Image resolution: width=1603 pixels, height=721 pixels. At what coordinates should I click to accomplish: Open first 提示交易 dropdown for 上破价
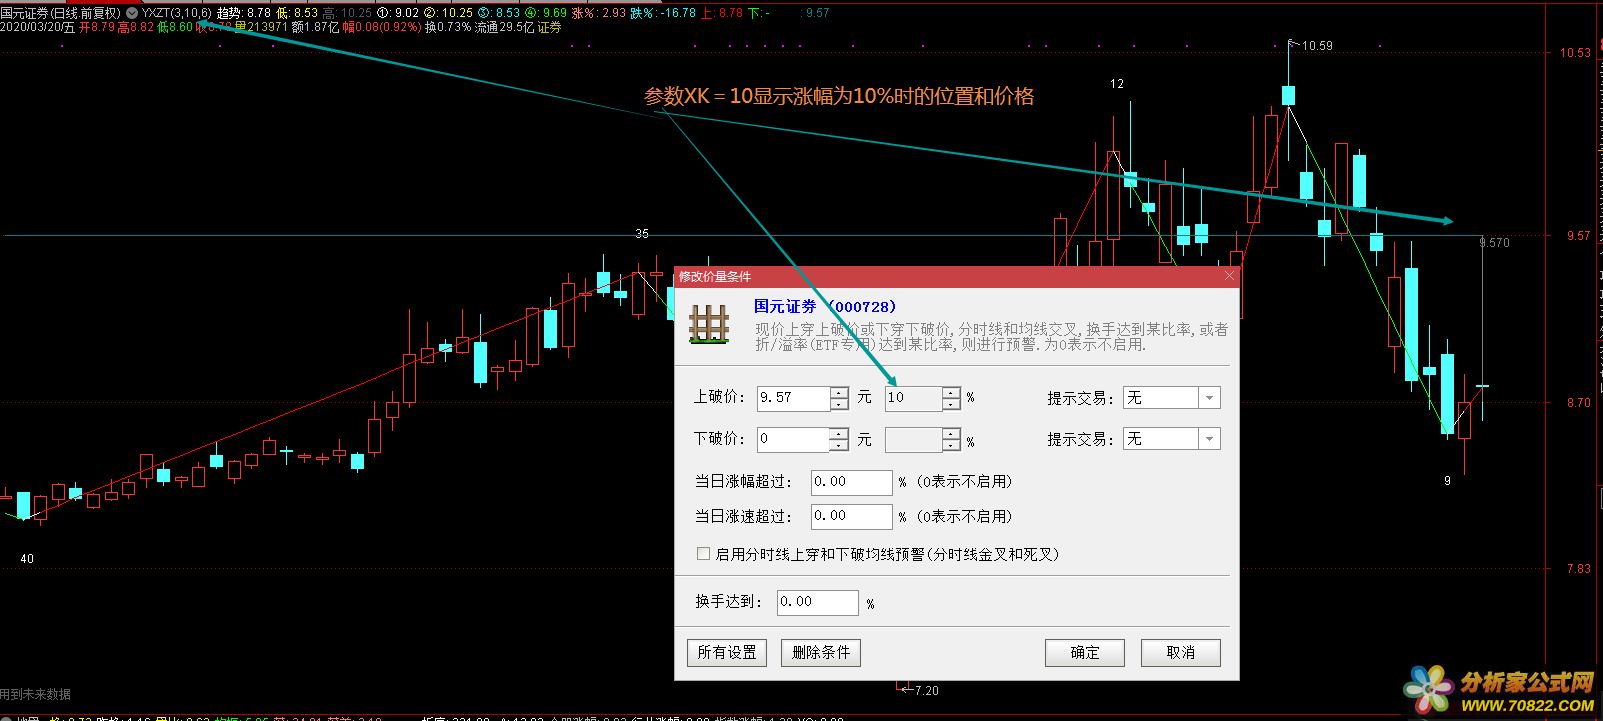(x=1209, y=398)
